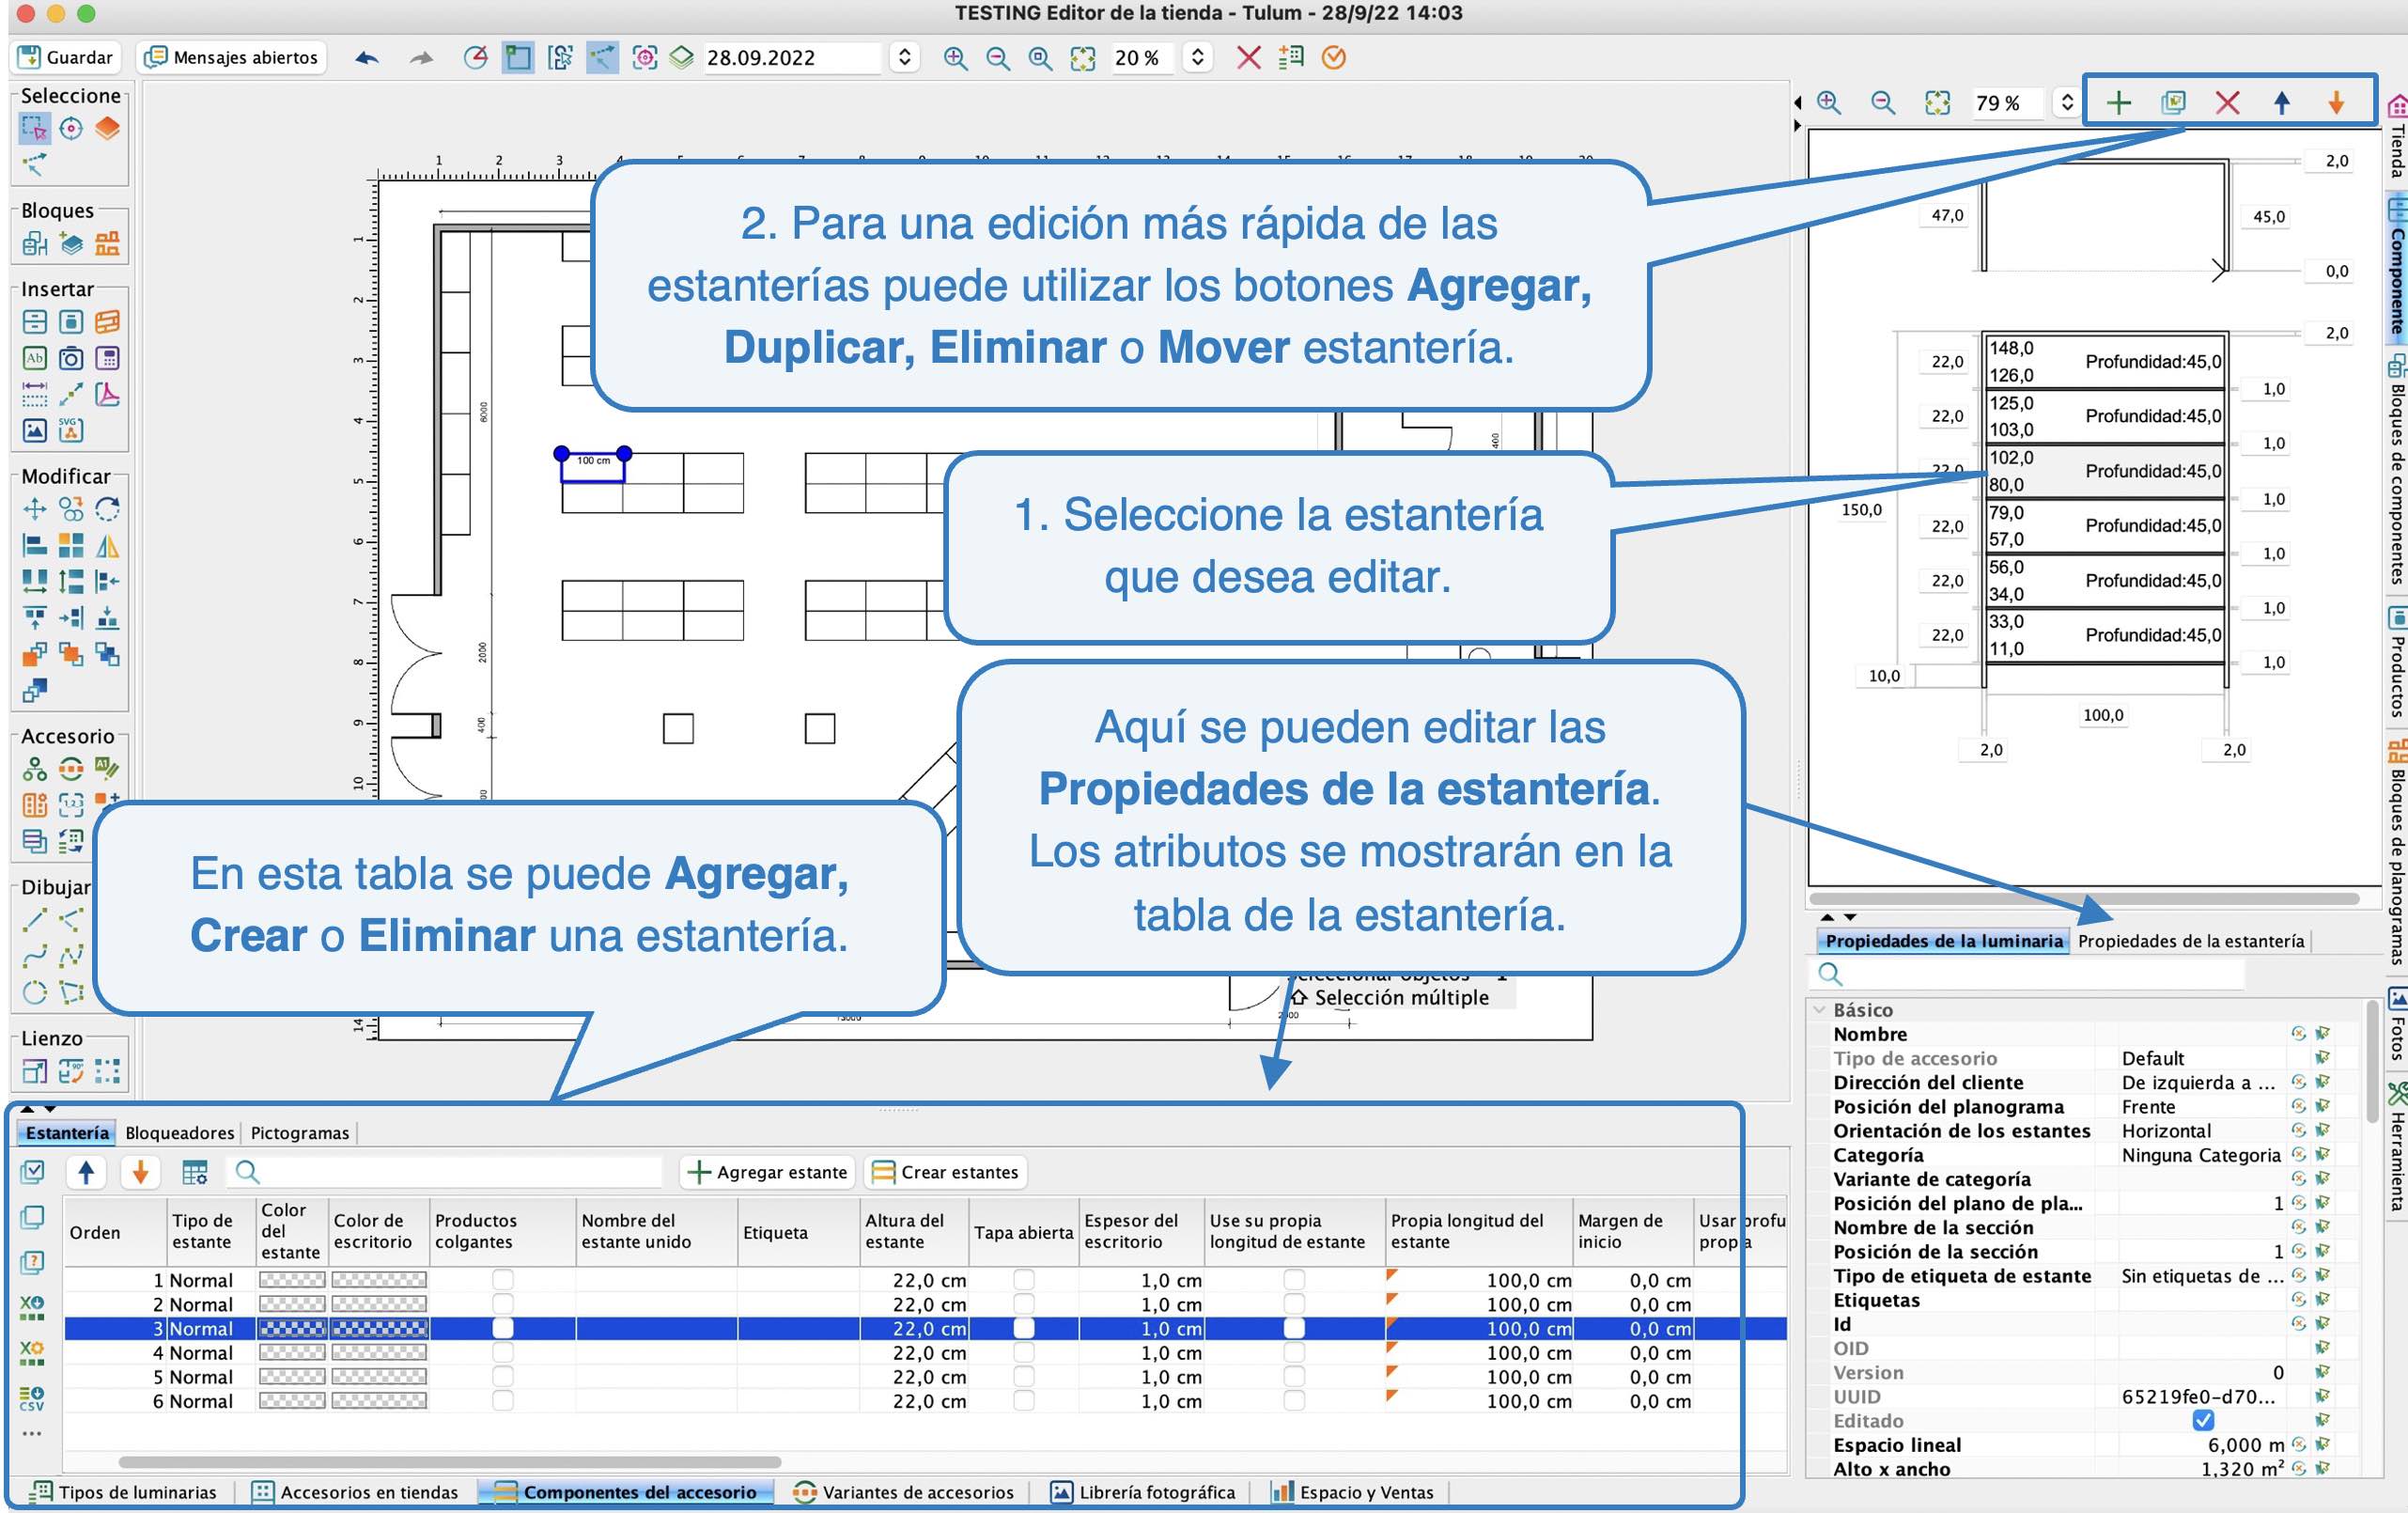Open Variantes de accesorios bottom tab
The image size is (2408, 1513).
point(904,1492)
